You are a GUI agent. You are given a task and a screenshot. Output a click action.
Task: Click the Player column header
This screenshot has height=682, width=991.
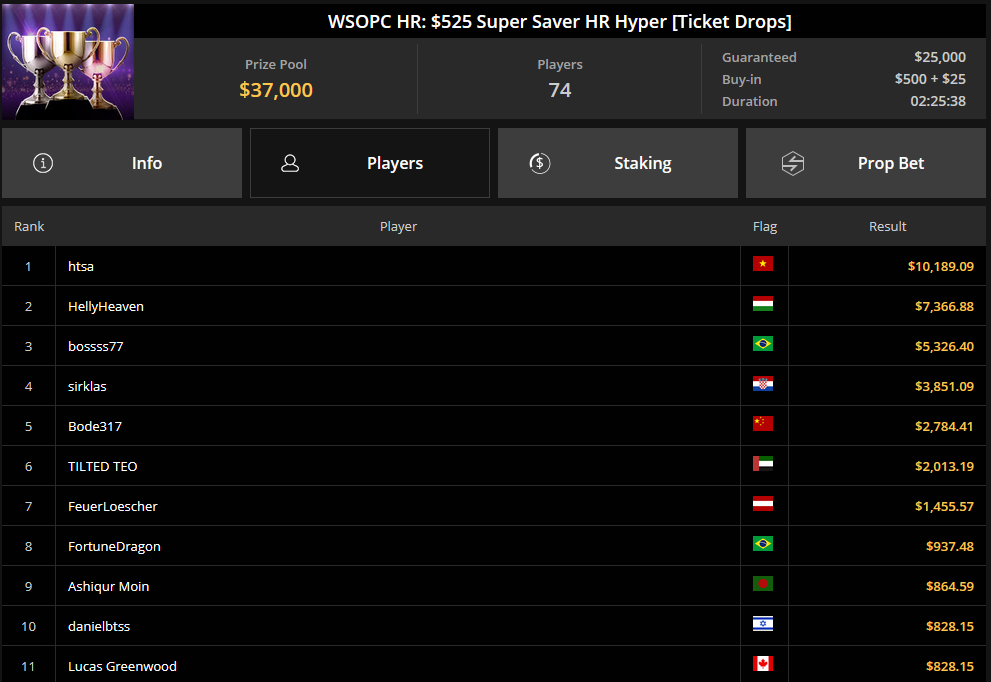(398, 226)
